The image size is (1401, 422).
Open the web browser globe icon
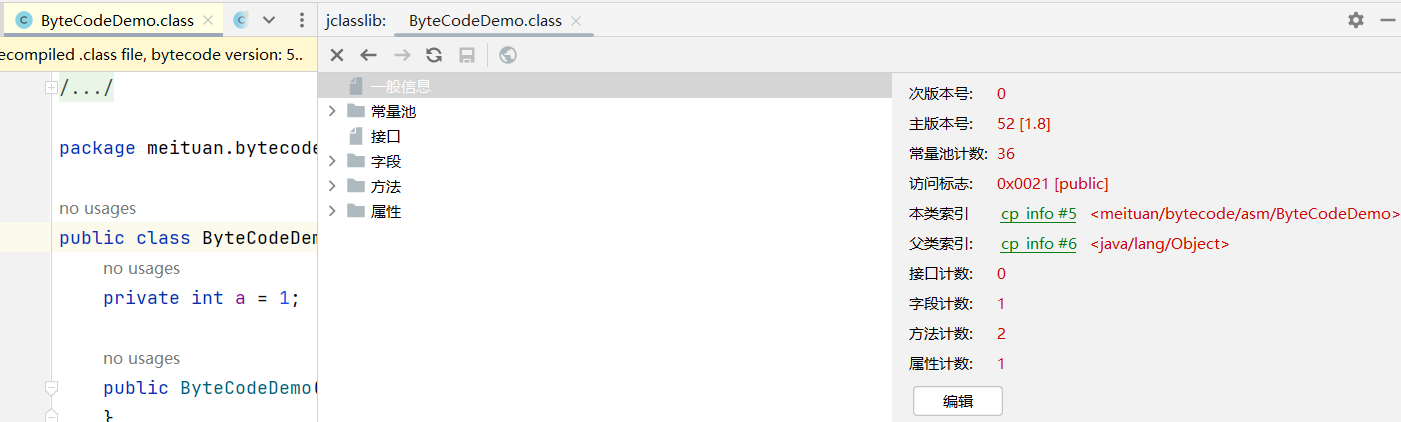(x=508, y=56)
